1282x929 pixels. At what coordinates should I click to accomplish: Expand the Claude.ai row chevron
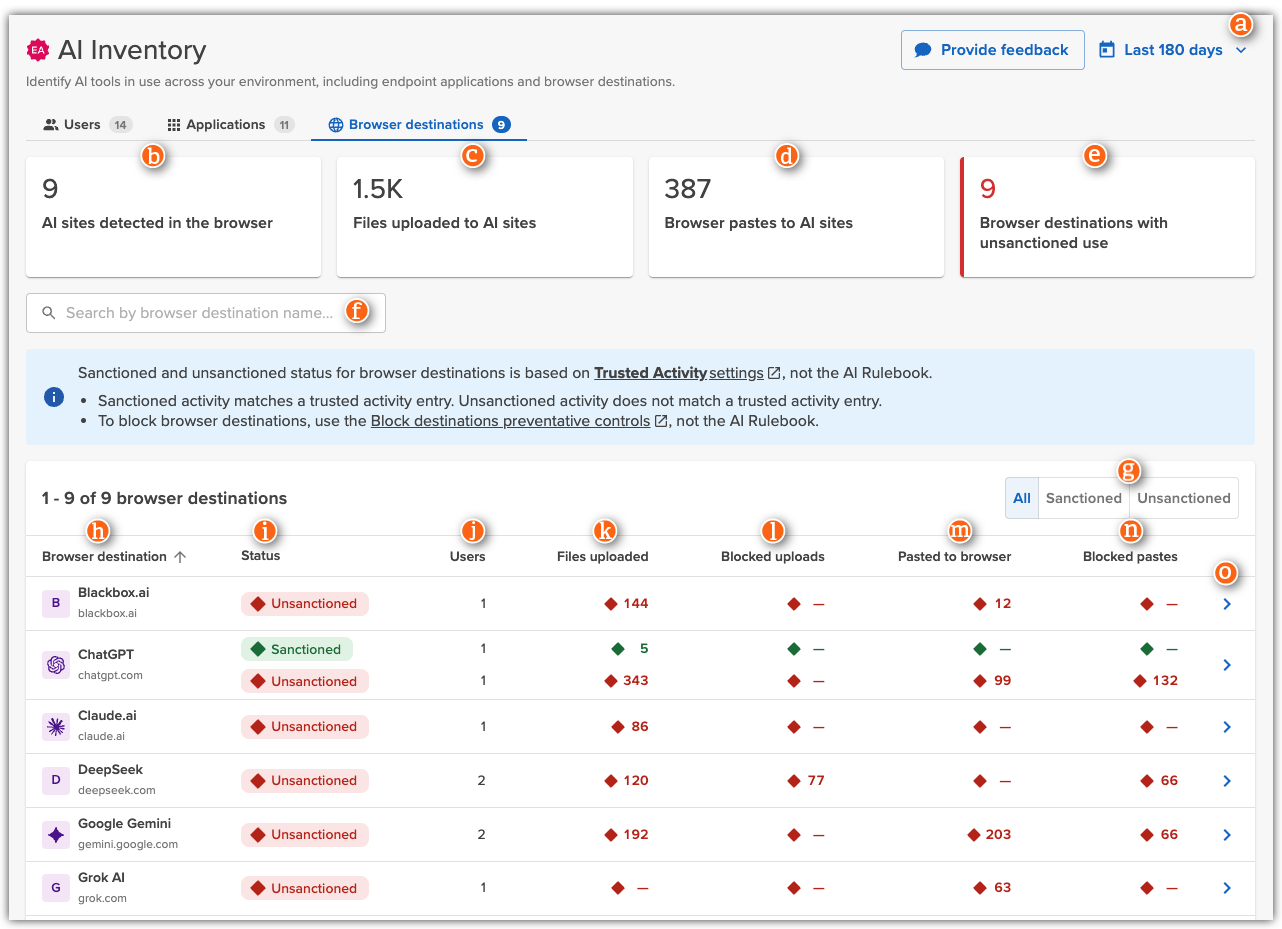(1227, 727)
